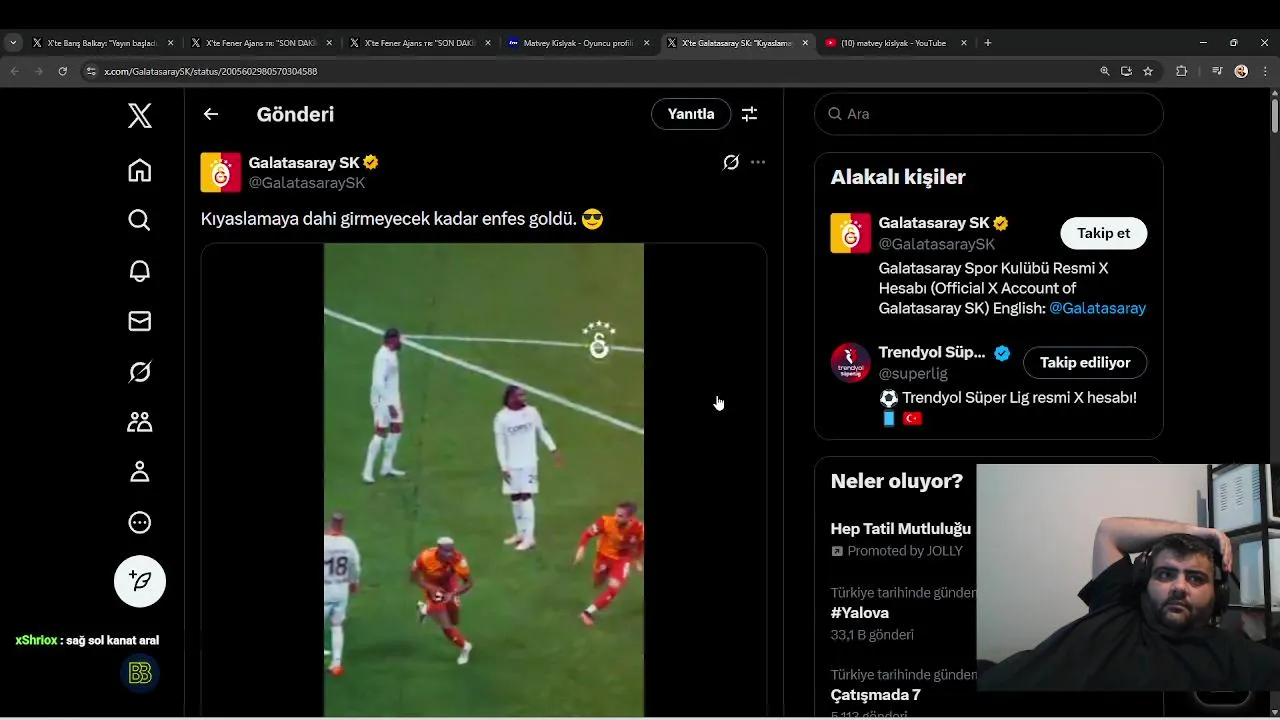This screenshot has width=1280, height=720.
Task: Open Messages envelope icon
Action: [x=140, y=321]
